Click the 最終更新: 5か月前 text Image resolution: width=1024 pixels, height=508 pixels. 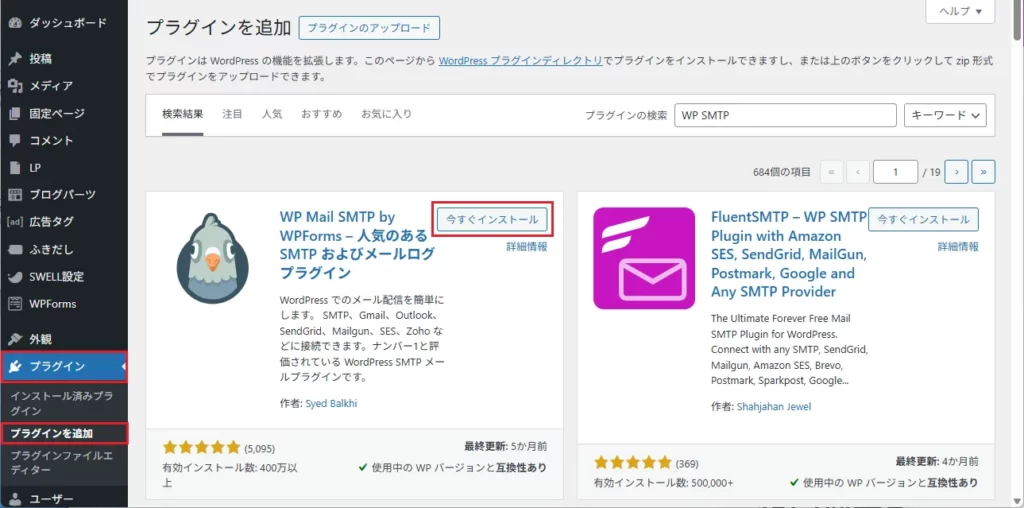506,447
